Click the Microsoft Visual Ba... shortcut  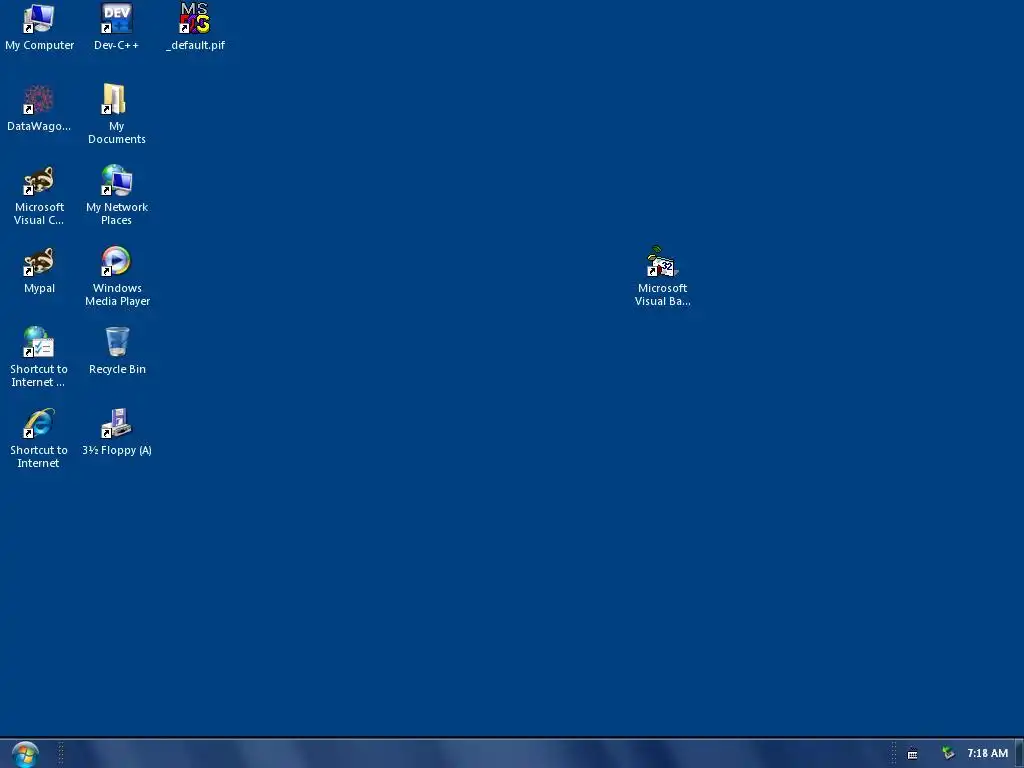coord(662,276)
